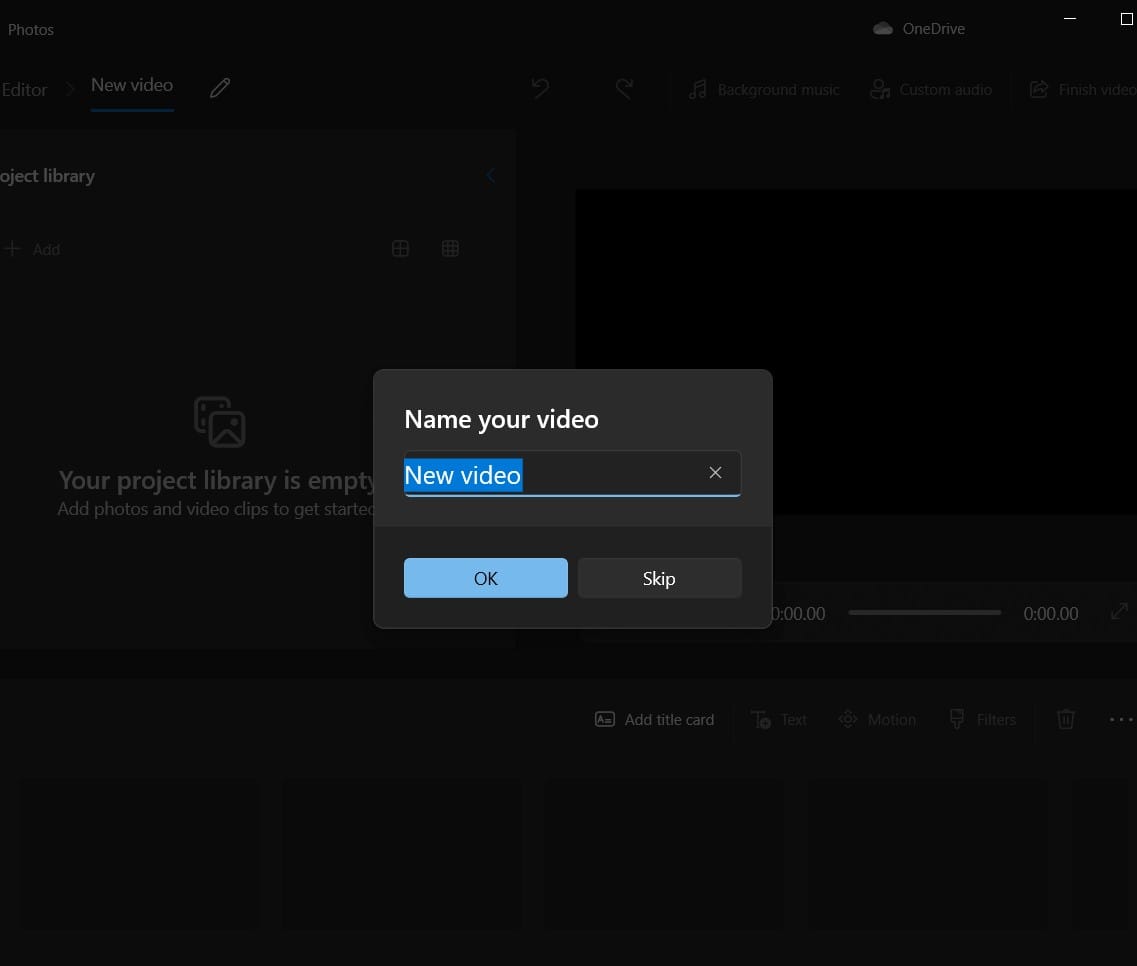The height and width of the screenshot is (966, 1137).
Task: Select the Text tool in storyboard
Action: [778, 719]
